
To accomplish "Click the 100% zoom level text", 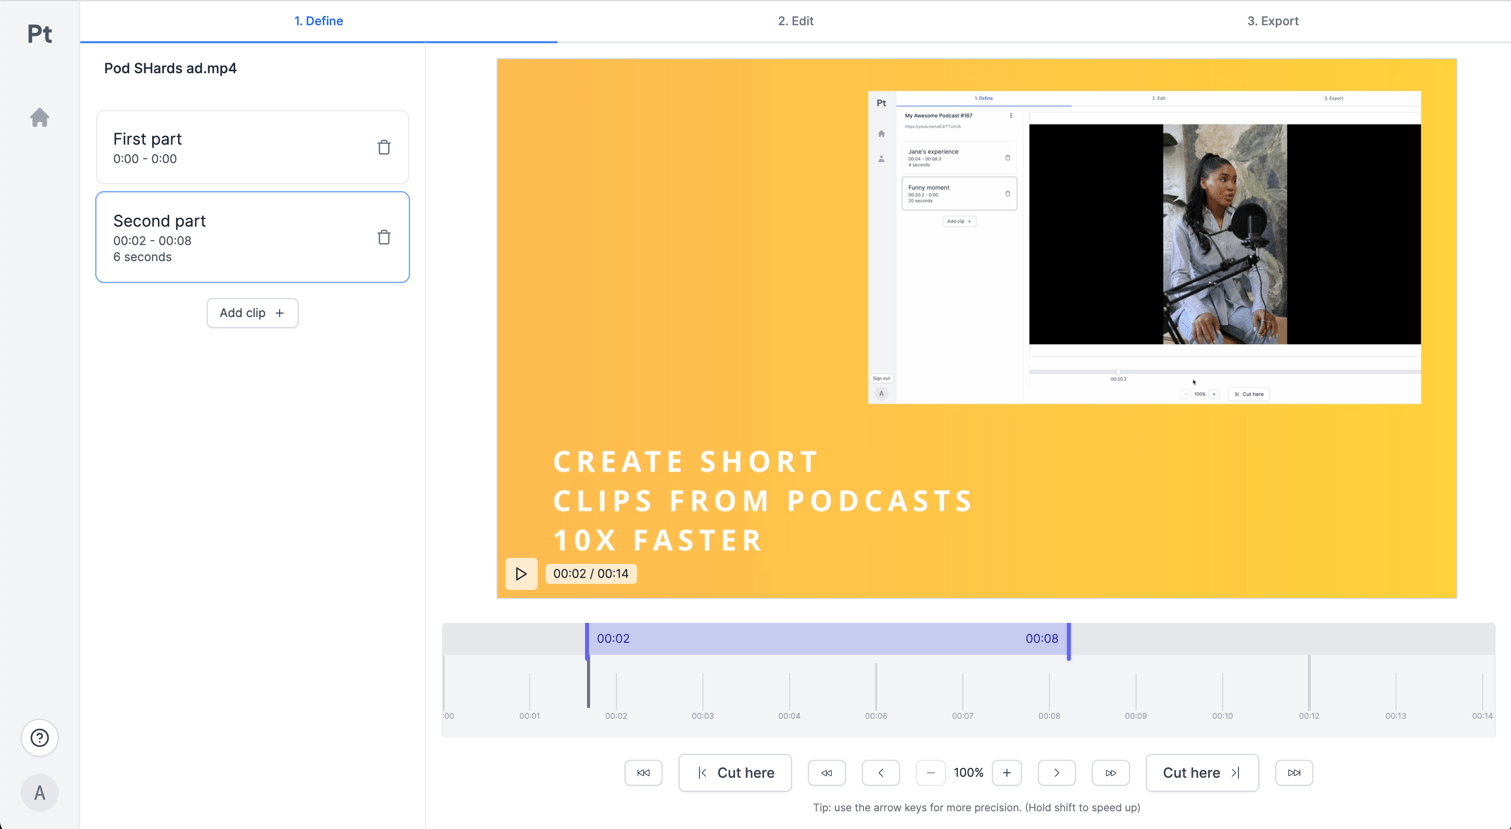I will click(x=968, y=773).
